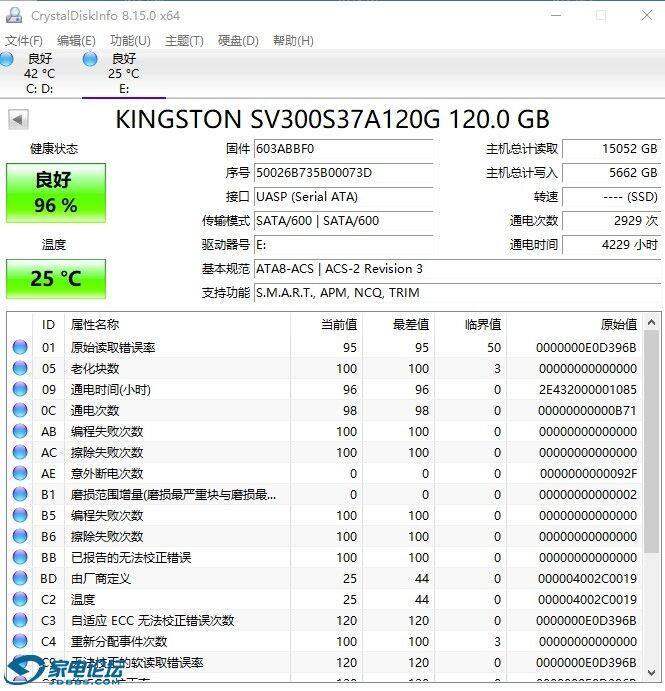The image size is (665, 691).
Task: Click the status orb for C4 重新分配事件次数
Action: [x=20, y=641]
